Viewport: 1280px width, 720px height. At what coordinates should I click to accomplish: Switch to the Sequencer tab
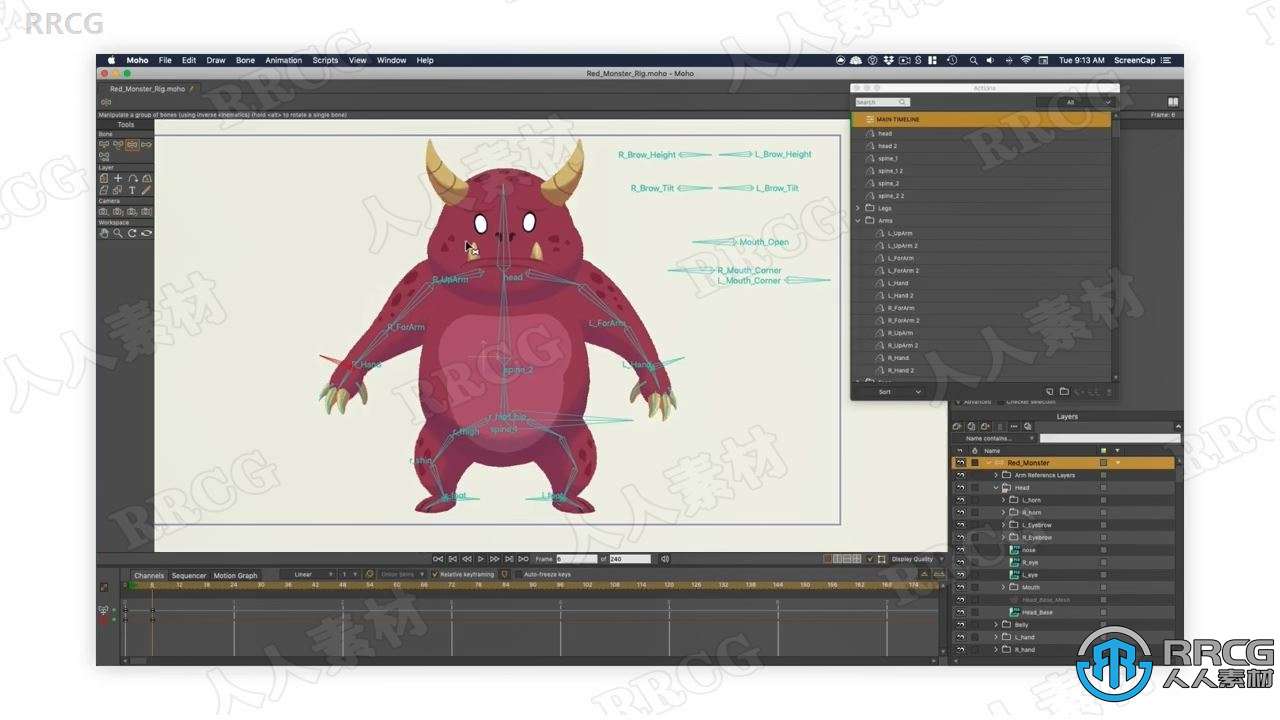point(188,575)
